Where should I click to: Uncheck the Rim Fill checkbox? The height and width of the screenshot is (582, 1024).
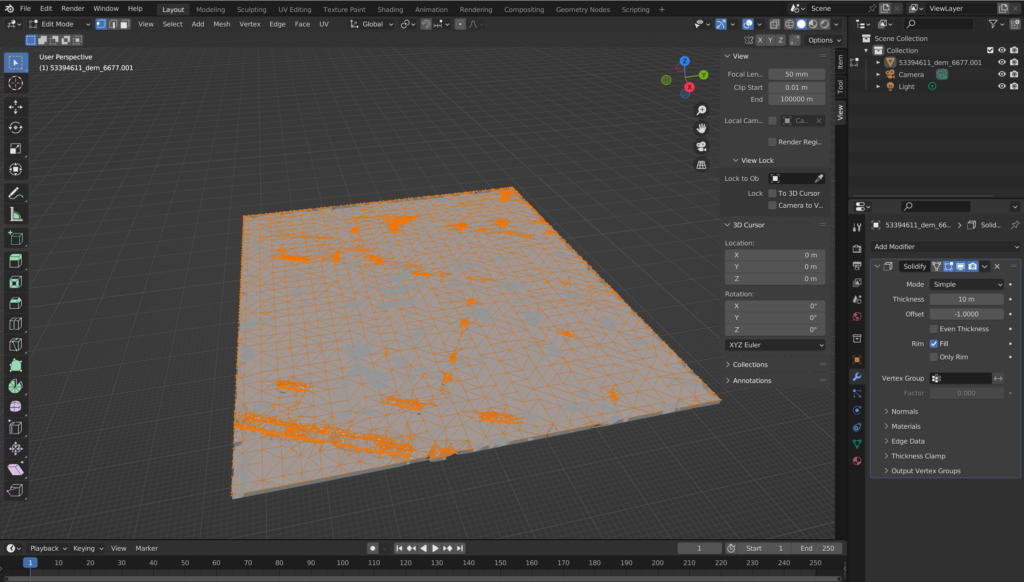934,343
